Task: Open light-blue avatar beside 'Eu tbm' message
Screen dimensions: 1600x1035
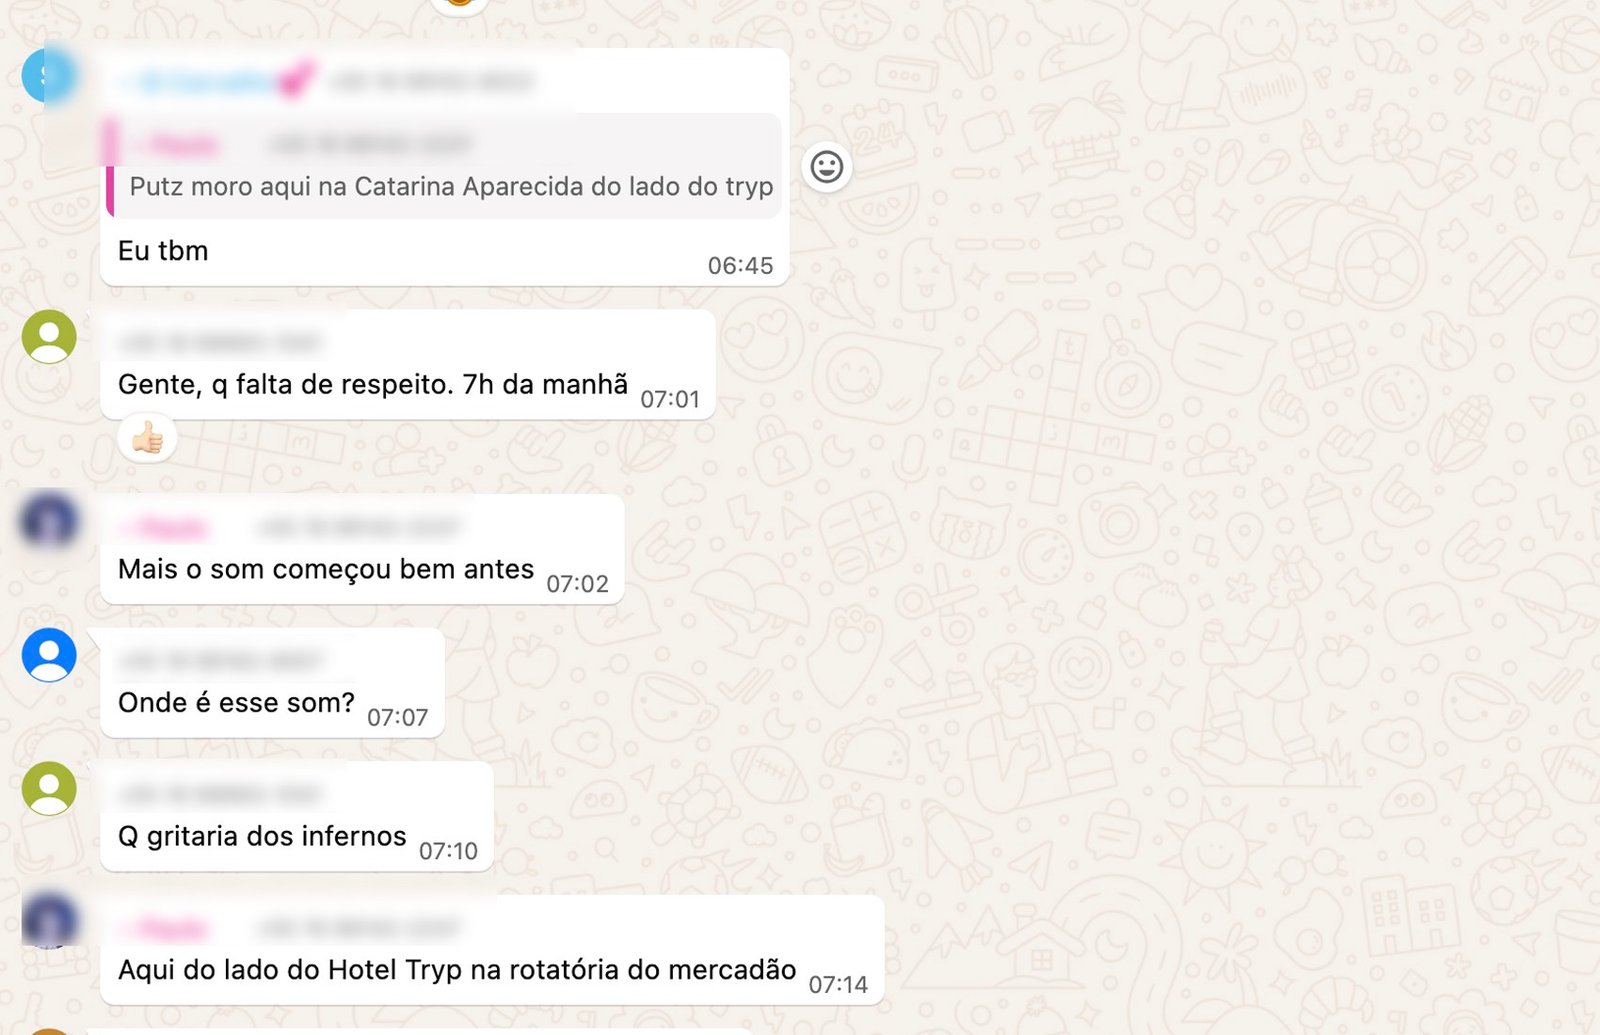Action: coord(49,75)
